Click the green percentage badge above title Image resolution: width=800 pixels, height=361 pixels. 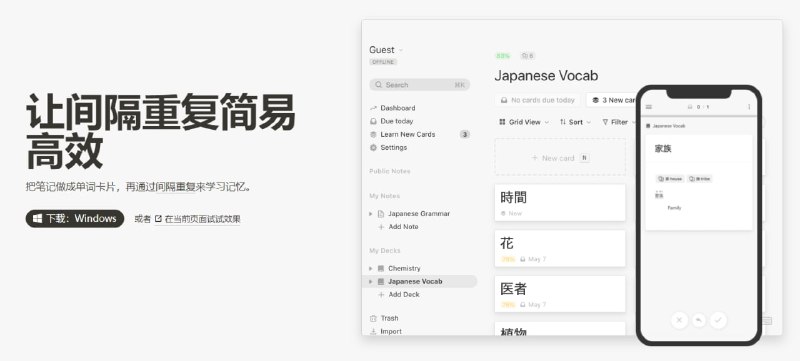(503, 56)
